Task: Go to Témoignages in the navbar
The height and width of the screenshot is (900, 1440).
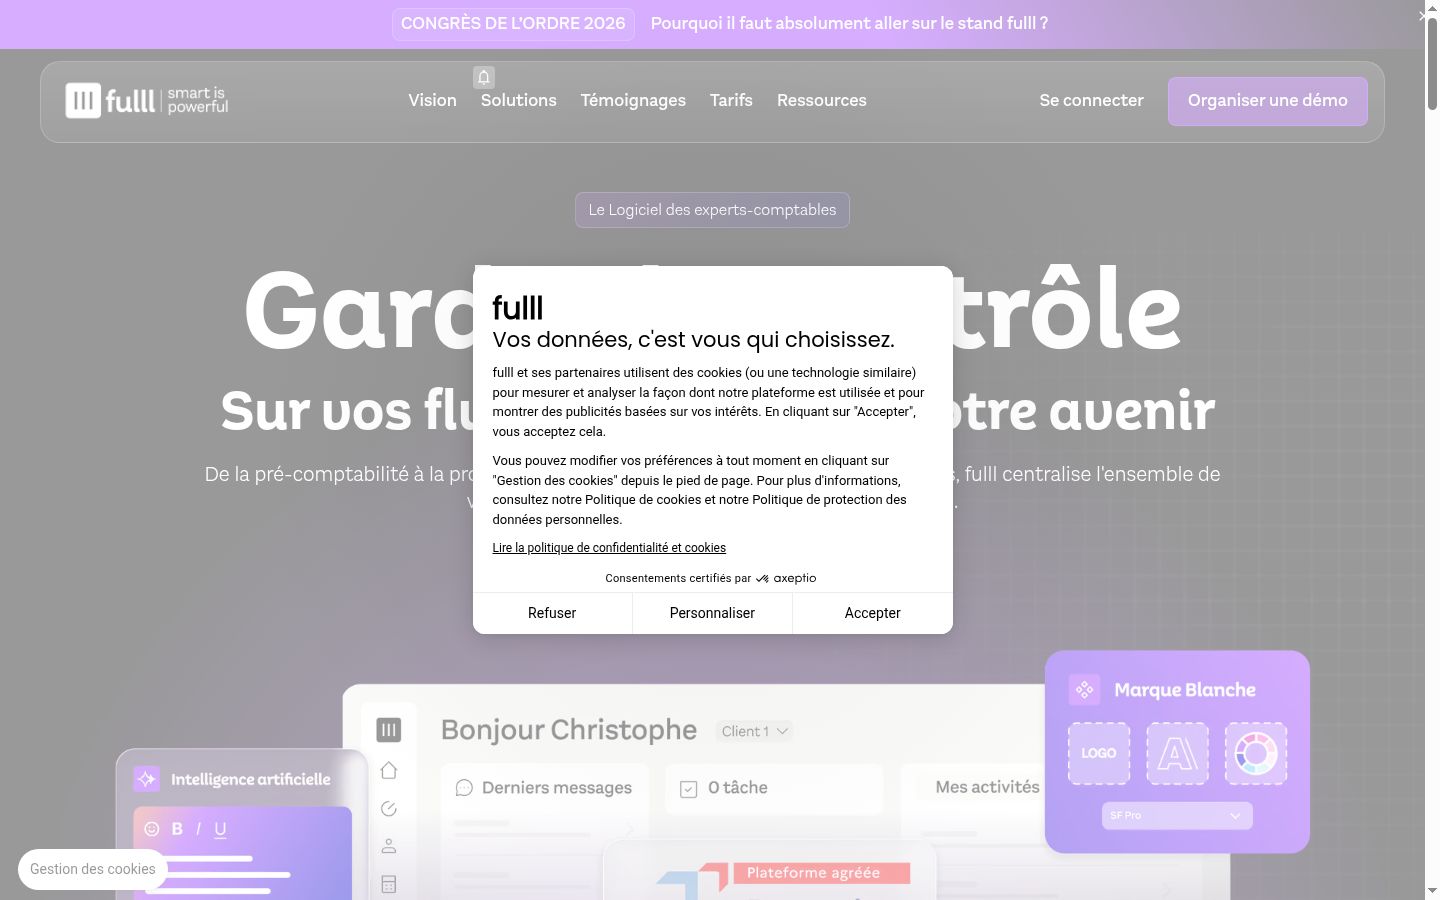Action: (633, 100)
